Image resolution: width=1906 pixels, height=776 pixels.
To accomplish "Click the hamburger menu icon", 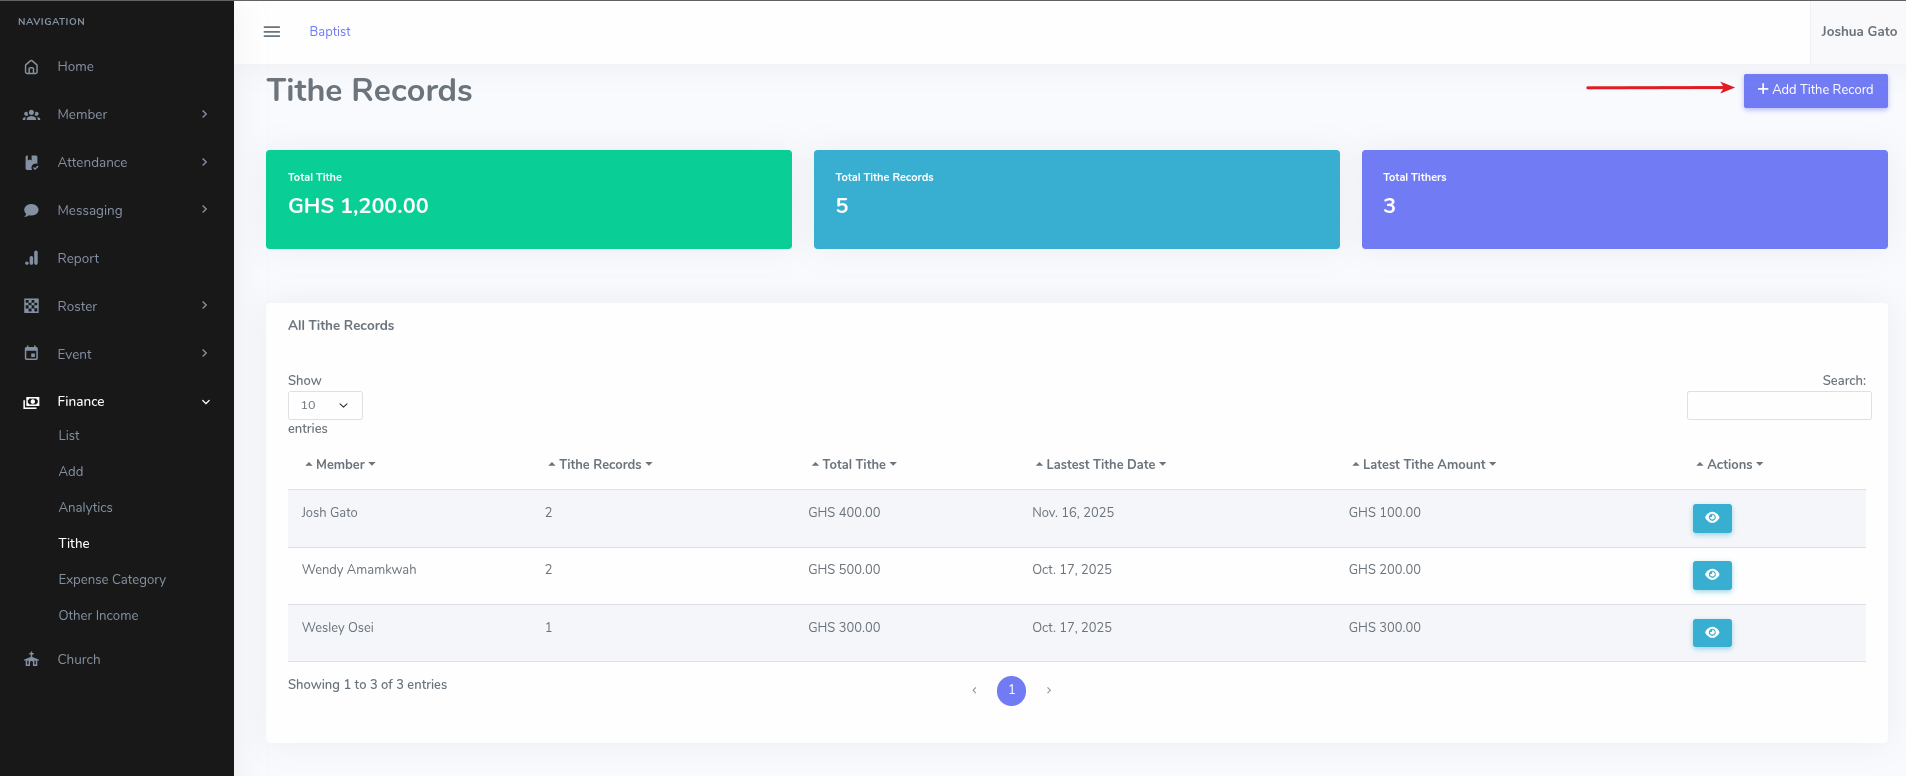I will (x=271, y=32).
